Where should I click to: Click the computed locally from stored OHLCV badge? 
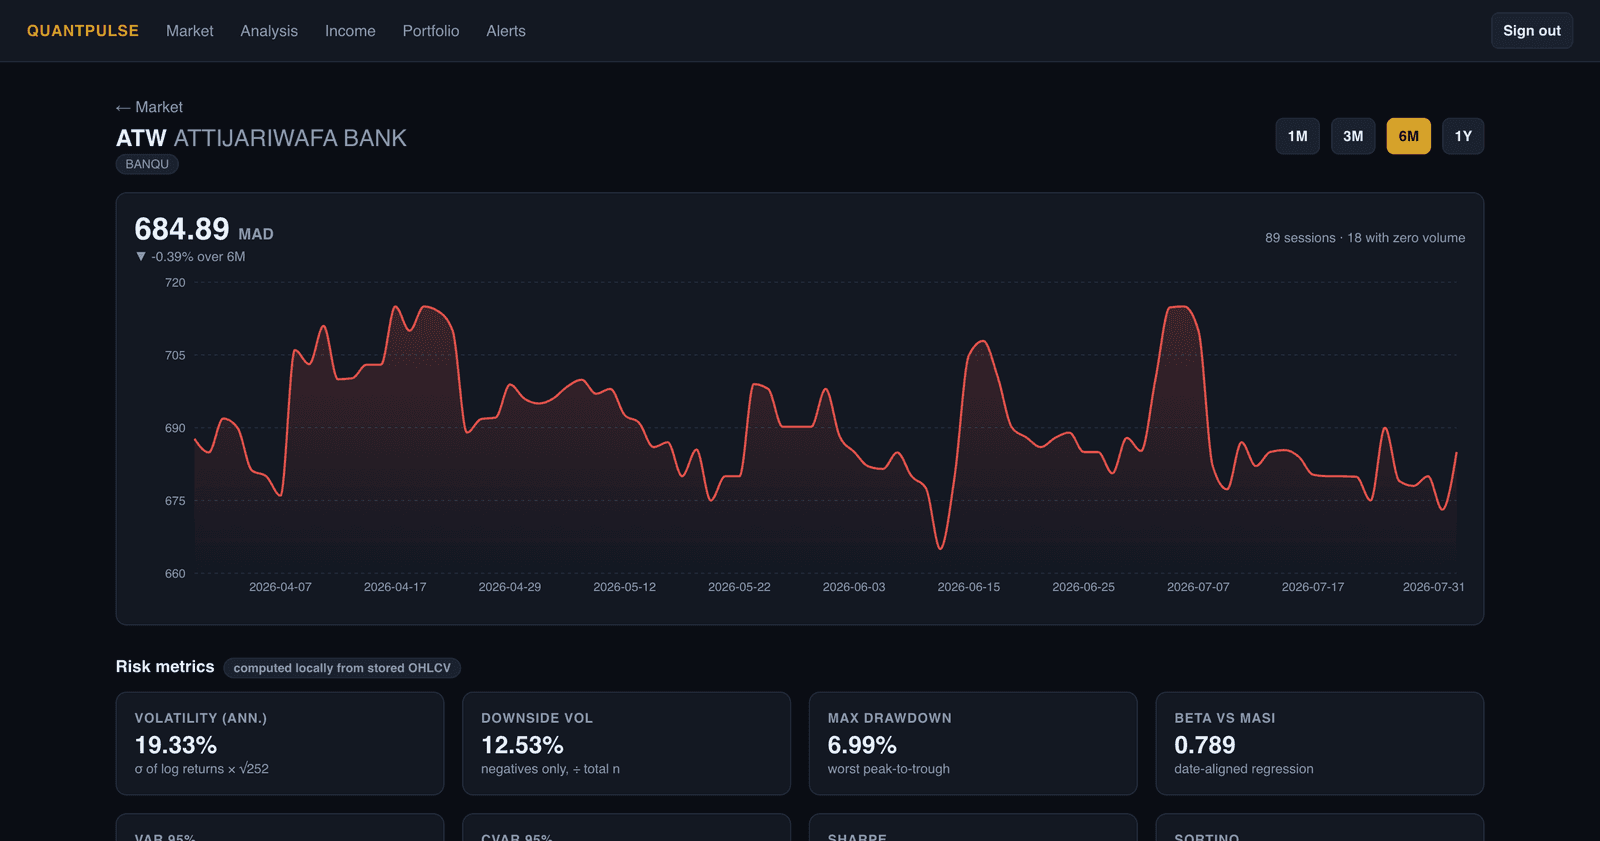coord(342,668)
